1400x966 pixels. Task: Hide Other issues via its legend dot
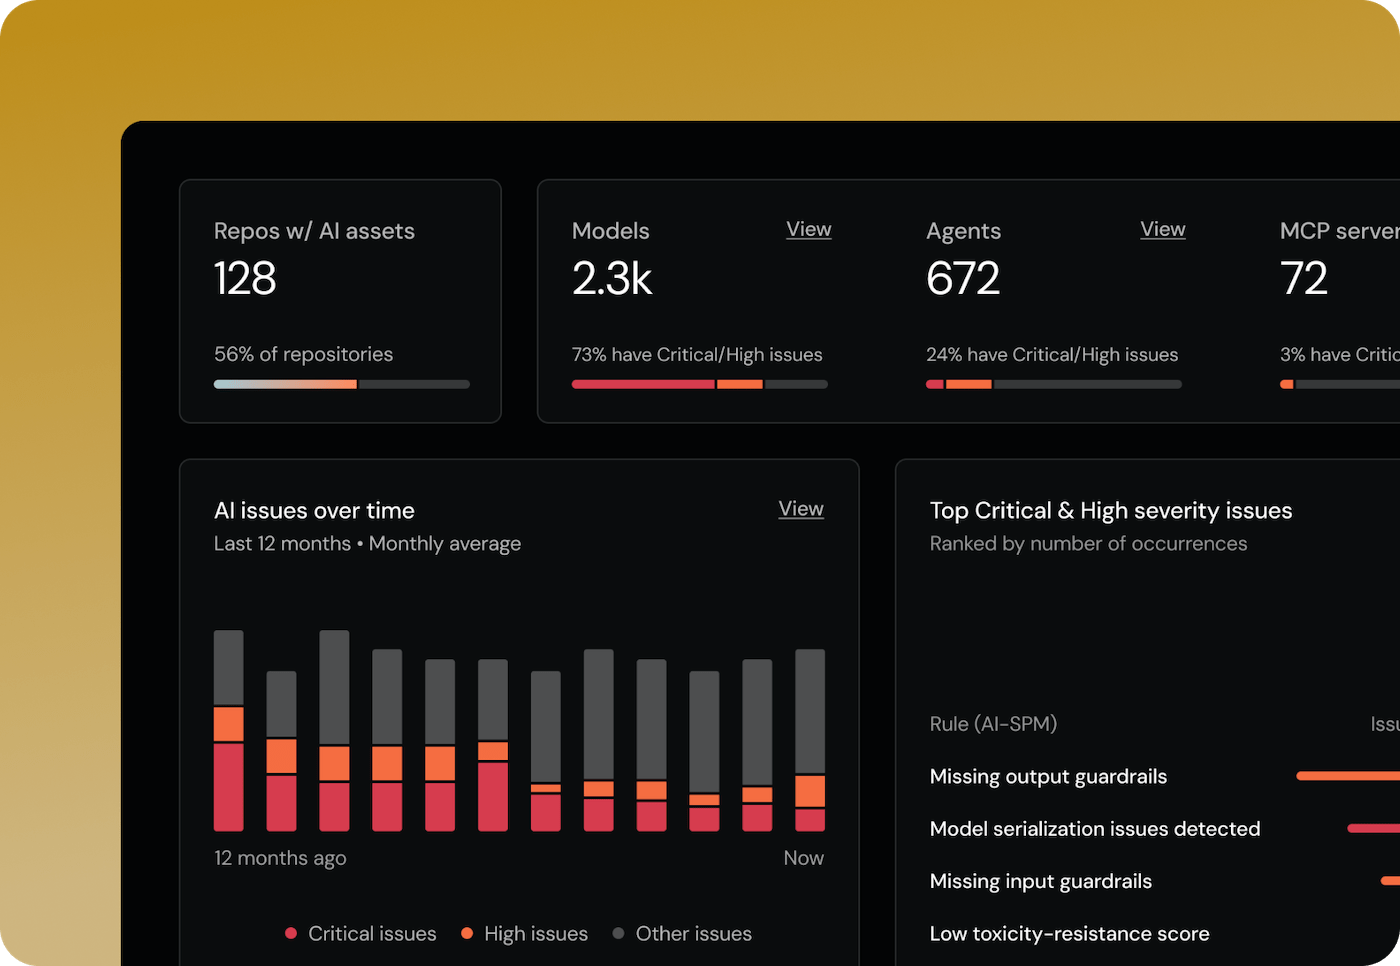618,933
